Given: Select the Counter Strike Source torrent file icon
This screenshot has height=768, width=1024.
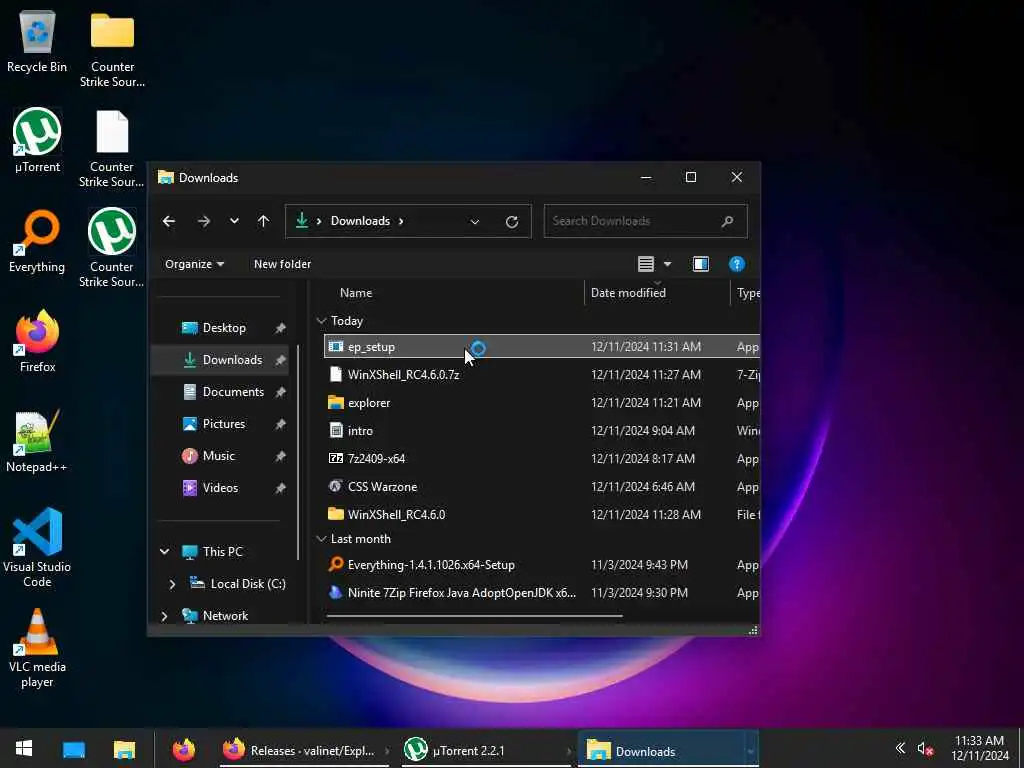Looking at the screenshot, I should point(112,248).
